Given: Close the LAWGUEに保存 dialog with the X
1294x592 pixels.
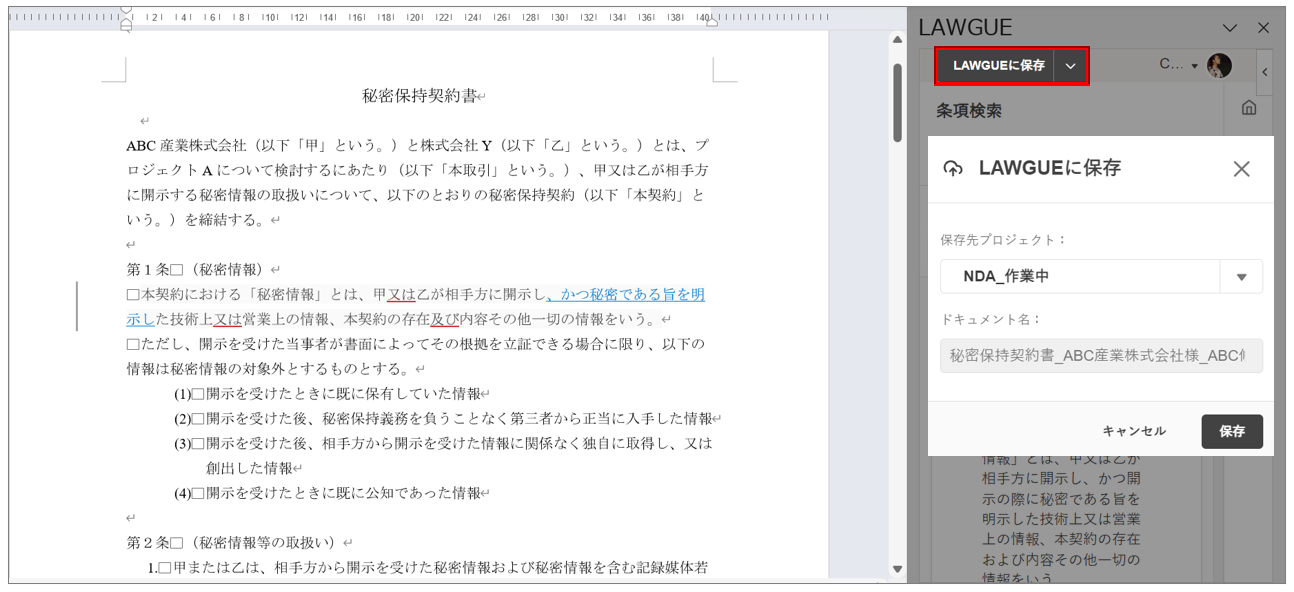Looking at the screenshot, I should click(1241, 169).
